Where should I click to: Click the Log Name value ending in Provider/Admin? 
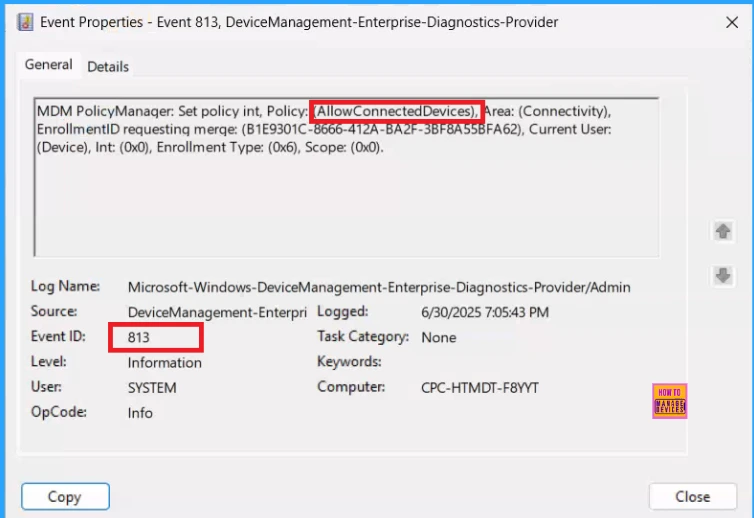coord(379,287)
